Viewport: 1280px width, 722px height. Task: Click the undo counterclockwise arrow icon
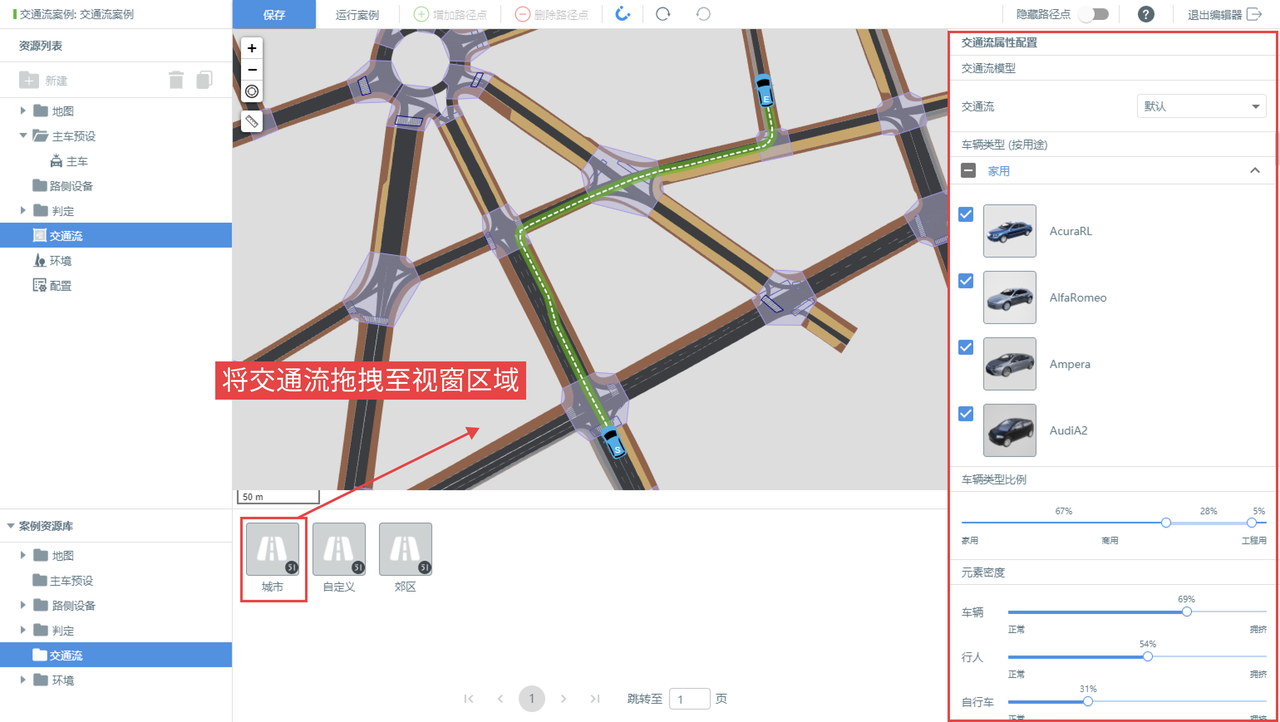click(x=703, y=14)
